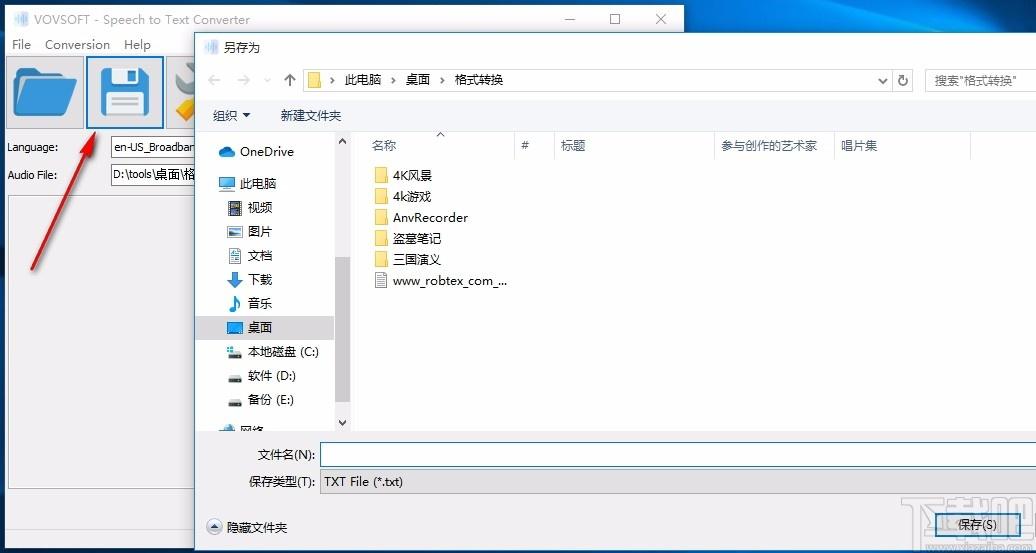Click navigation pane scrollbar up arrow

point(342,141)
